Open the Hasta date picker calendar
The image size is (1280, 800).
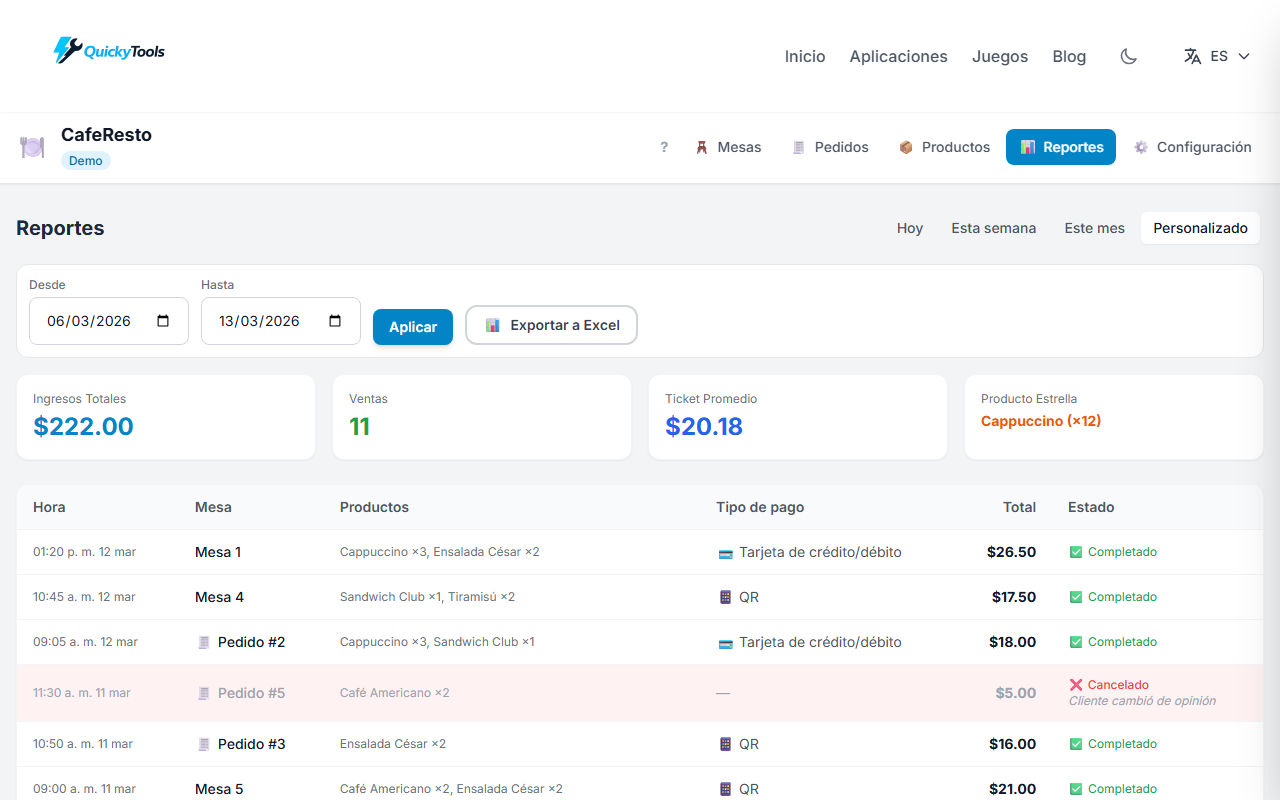[335, 320]
